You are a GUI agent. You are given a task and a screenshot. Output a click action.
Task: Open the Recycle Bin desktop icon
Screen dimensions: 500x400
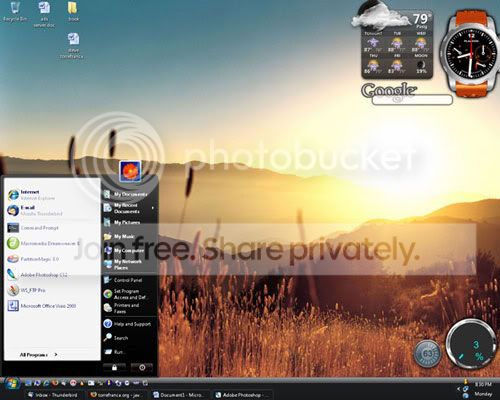[x=14, y=12]
